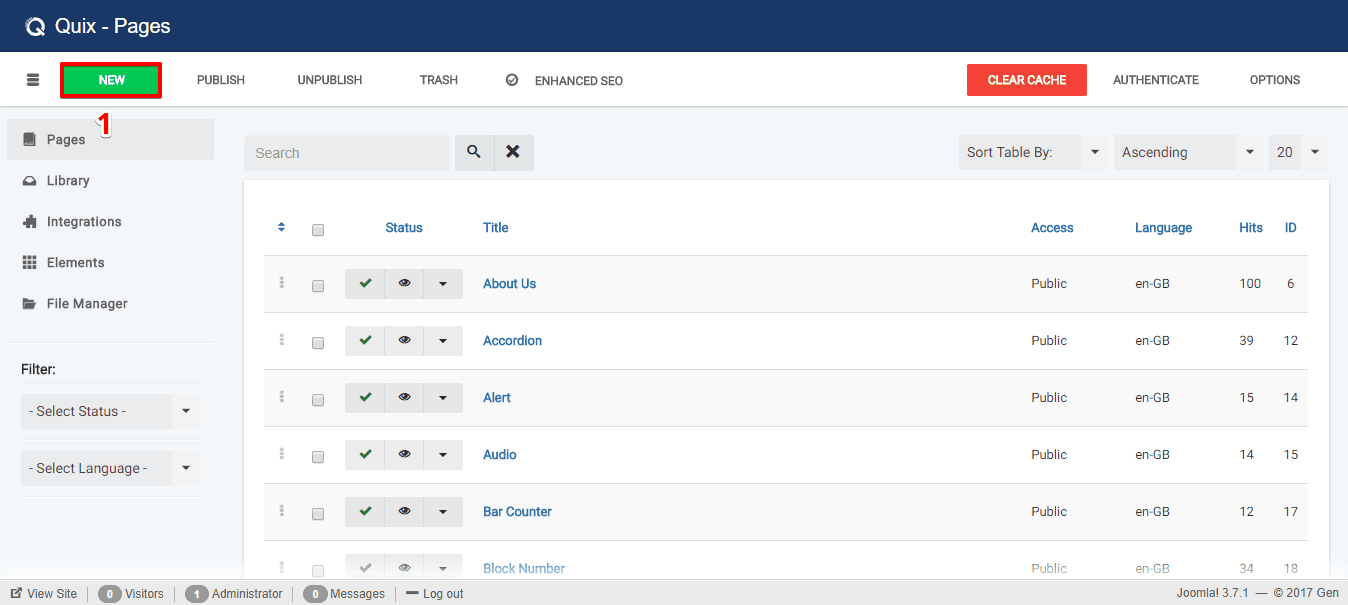1348x605 pixels.
Task: Click the Unpublish toolbar button
Action: 330,80
